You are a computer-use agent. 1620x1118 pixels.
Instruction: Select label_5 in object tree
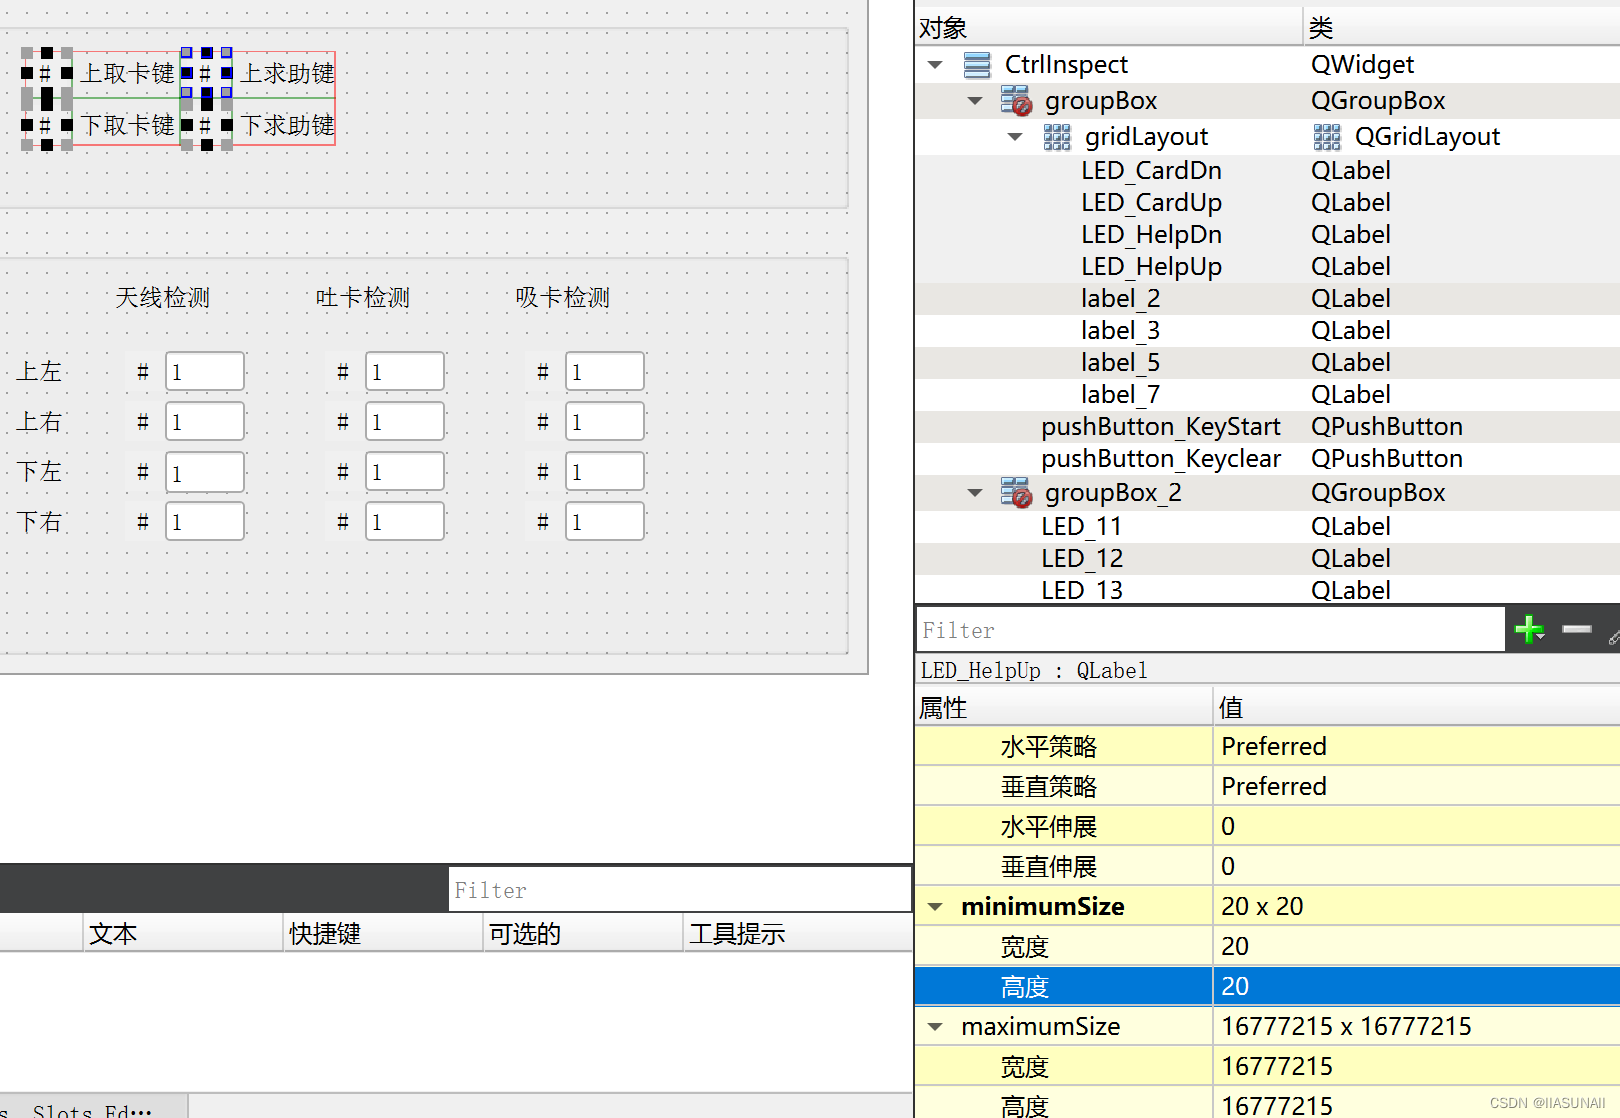(x=1120, y=363)
